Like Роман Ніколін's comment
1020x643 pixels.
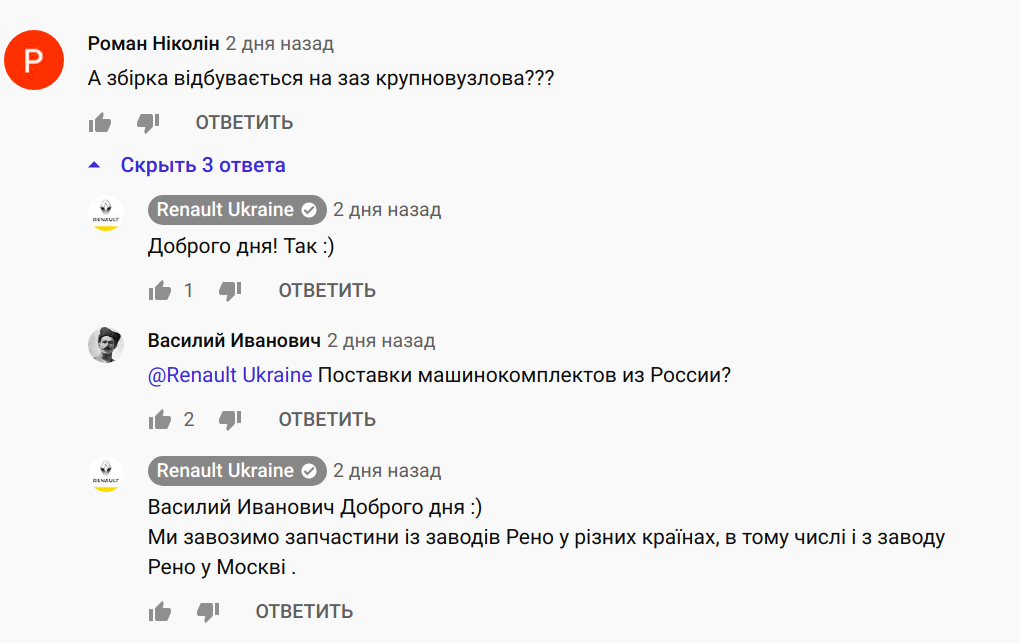pos(100,123)
